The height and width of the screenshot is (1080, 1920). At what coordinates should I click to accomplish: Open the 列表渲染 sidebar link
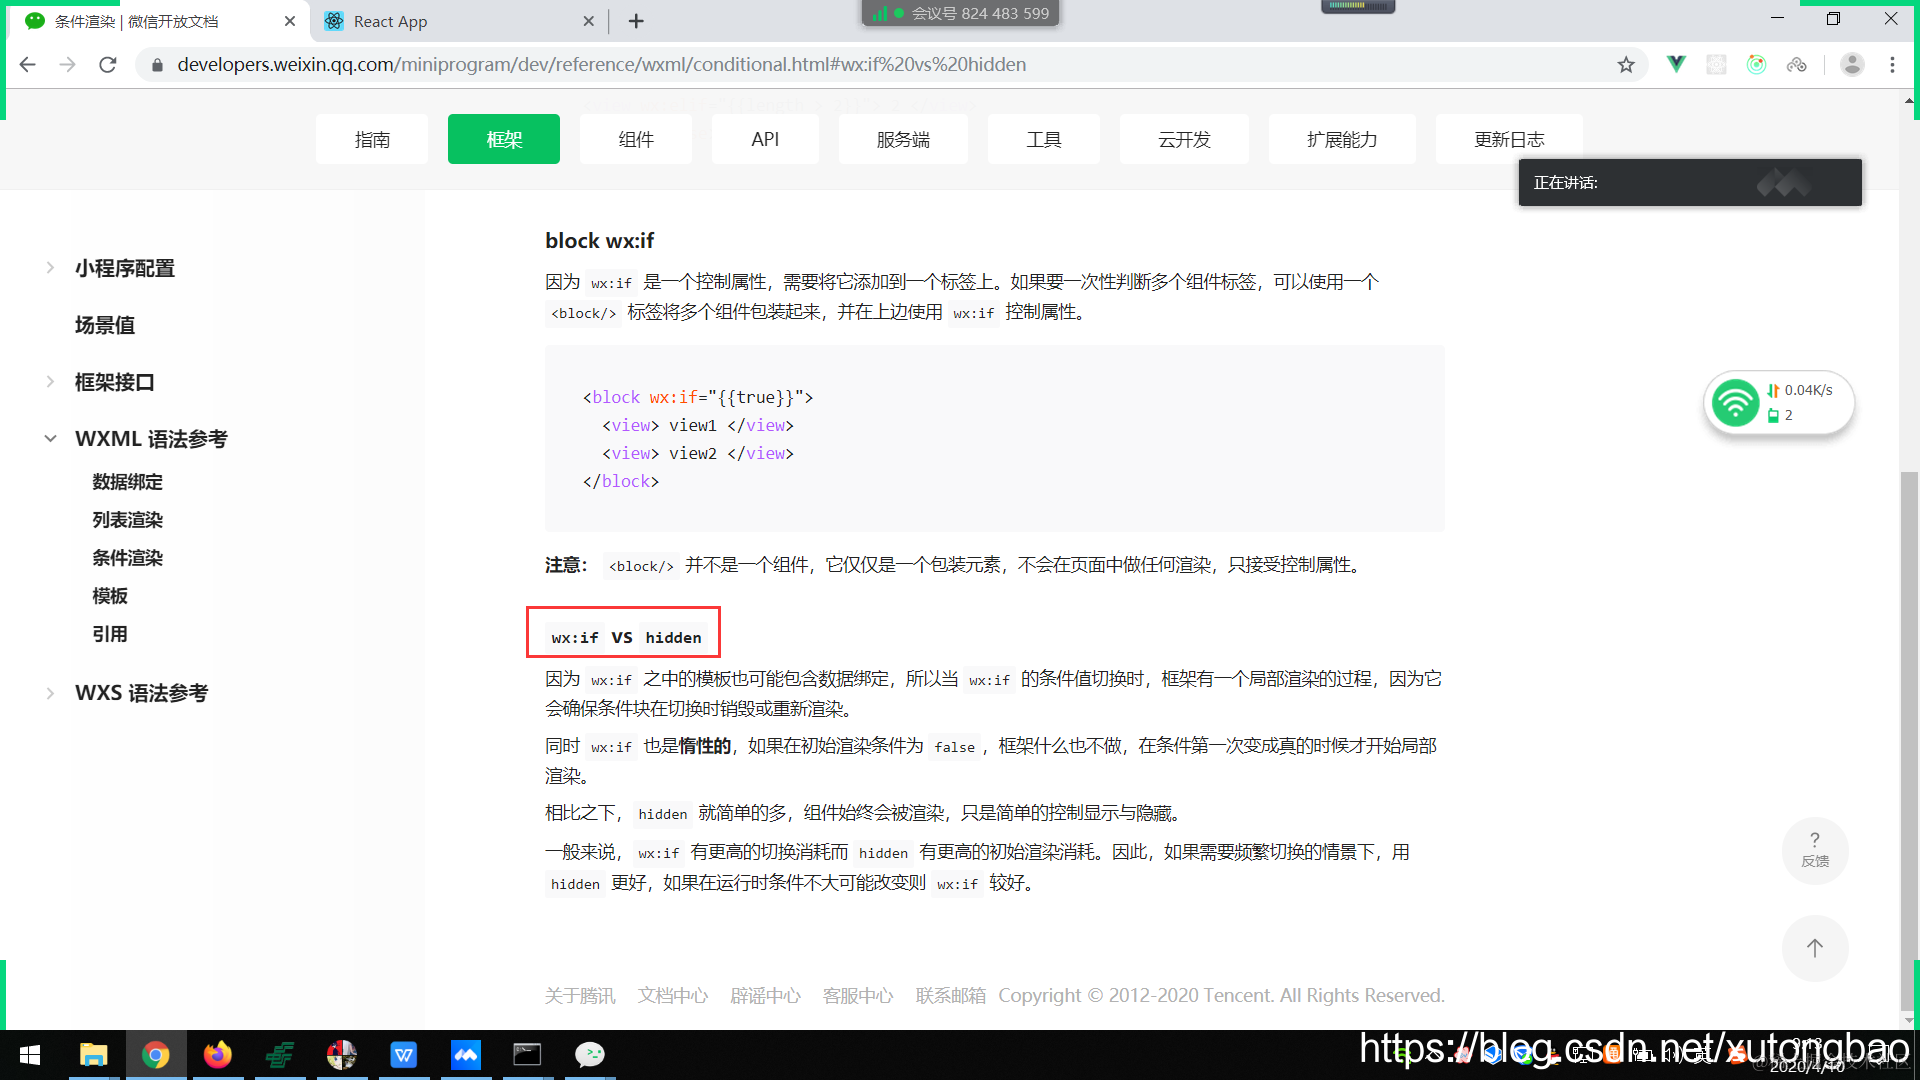point(127,520)
